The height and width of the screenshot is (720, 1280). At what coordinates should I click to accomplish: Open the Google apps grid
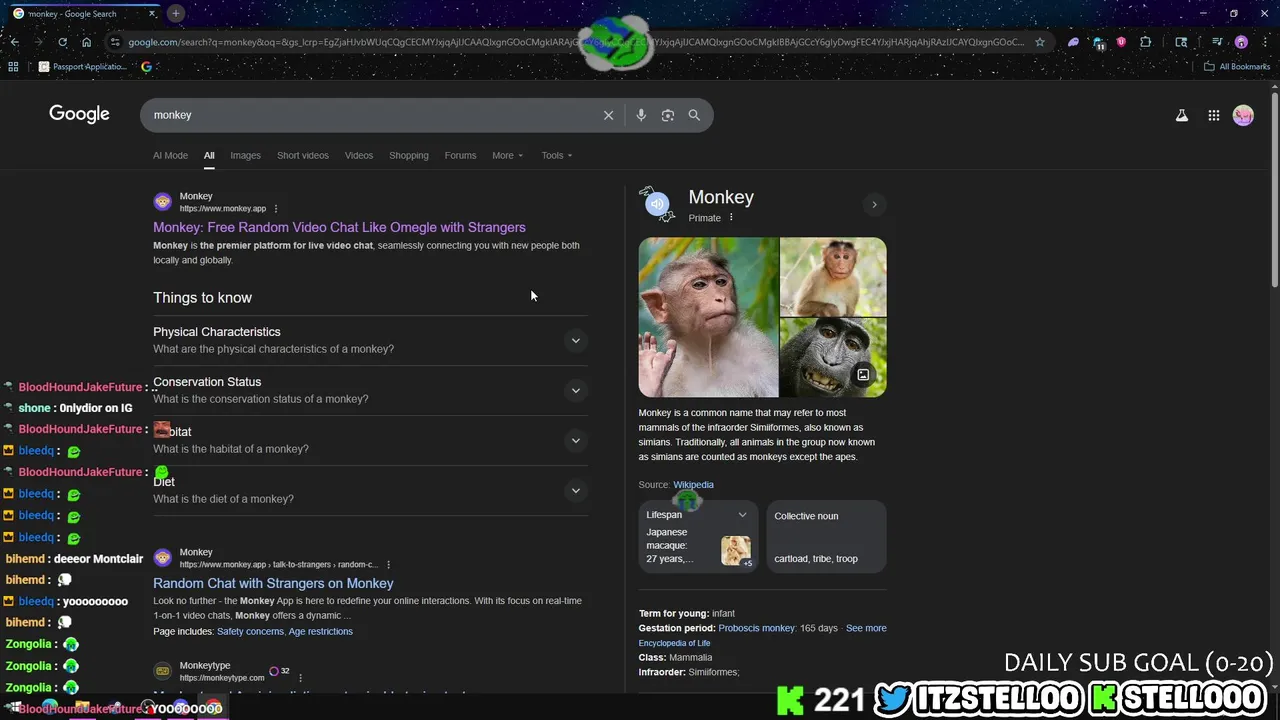click(1214, 115)
